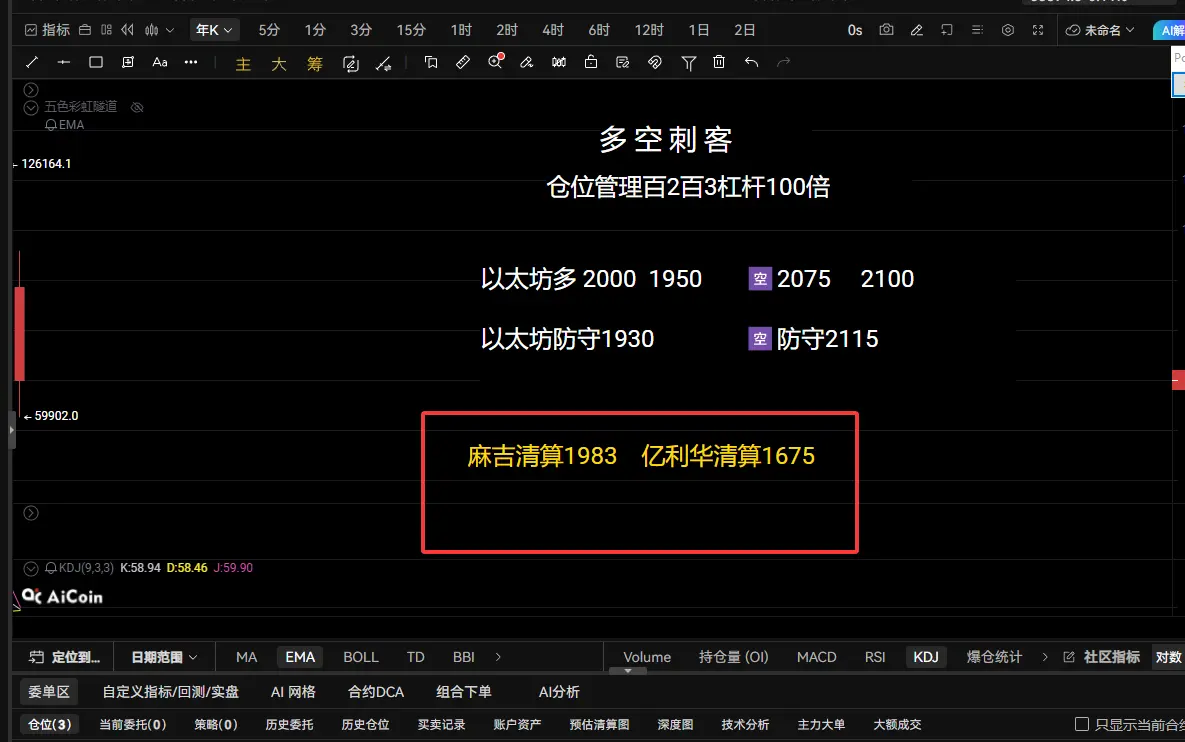
Task: Toggle the BBI main indicator
Action: click(463, 657)
